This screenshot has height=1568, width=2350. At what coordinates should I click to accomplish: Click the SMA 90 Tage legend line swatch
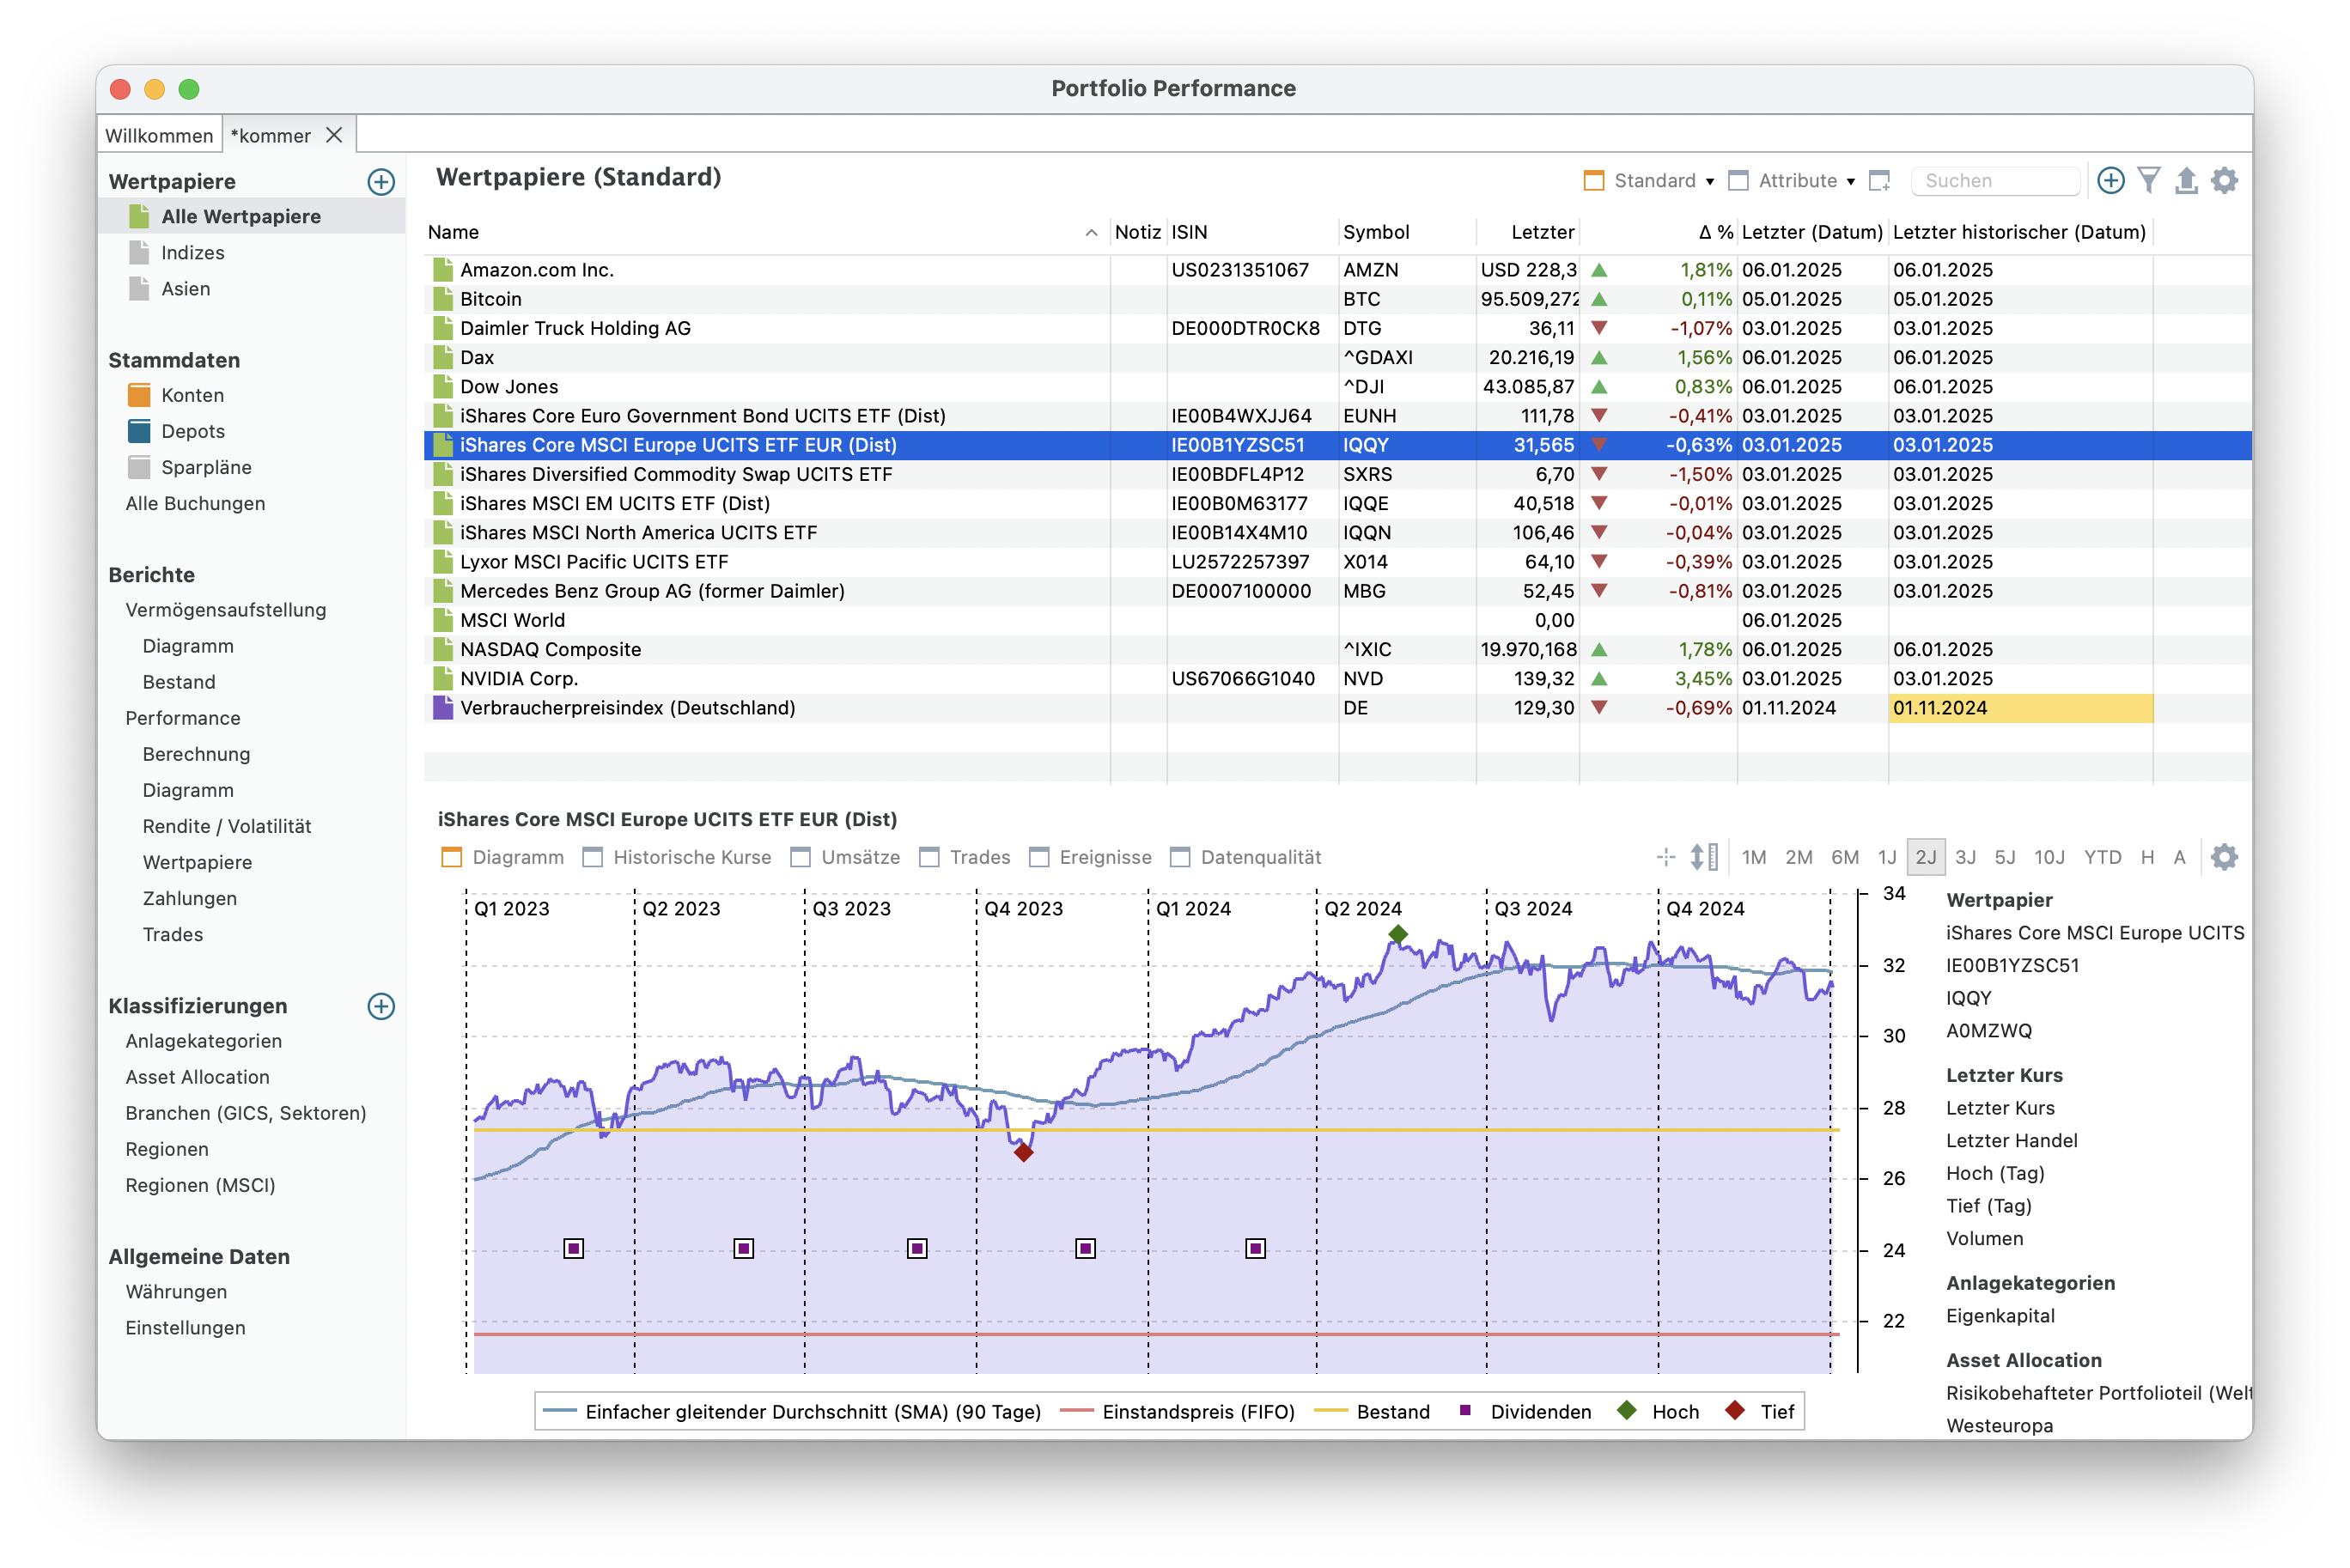click(x=559, y=1411)
